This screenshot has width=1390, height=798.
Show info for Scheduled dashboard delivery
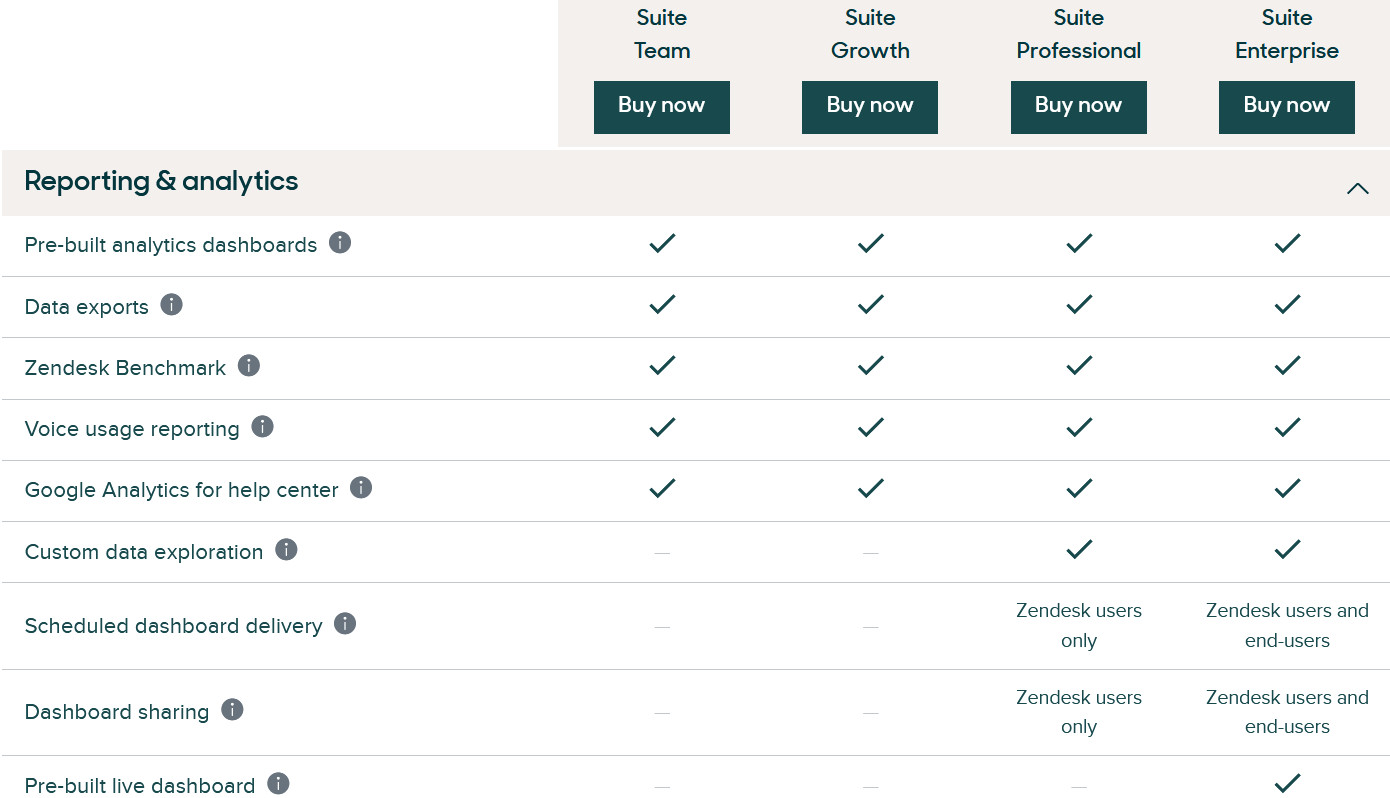[x=345, y=624]
